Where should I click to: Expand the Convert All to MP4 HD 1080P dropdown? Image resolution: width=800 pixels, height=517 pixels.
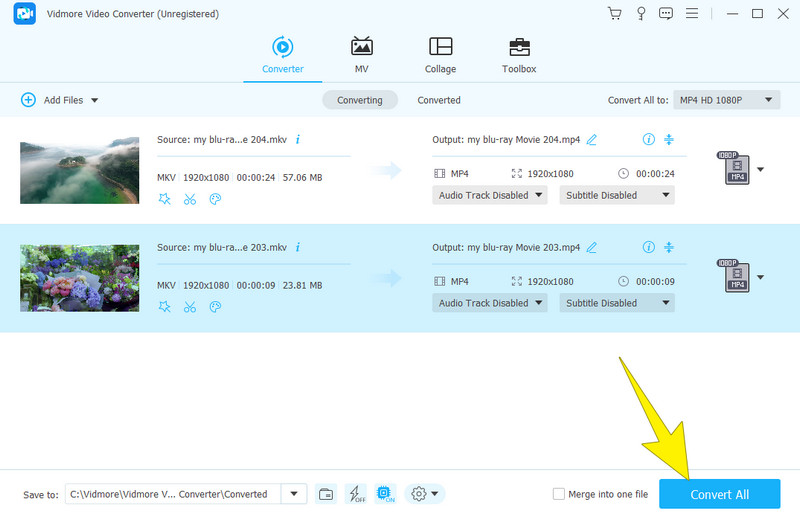[726, 100]
